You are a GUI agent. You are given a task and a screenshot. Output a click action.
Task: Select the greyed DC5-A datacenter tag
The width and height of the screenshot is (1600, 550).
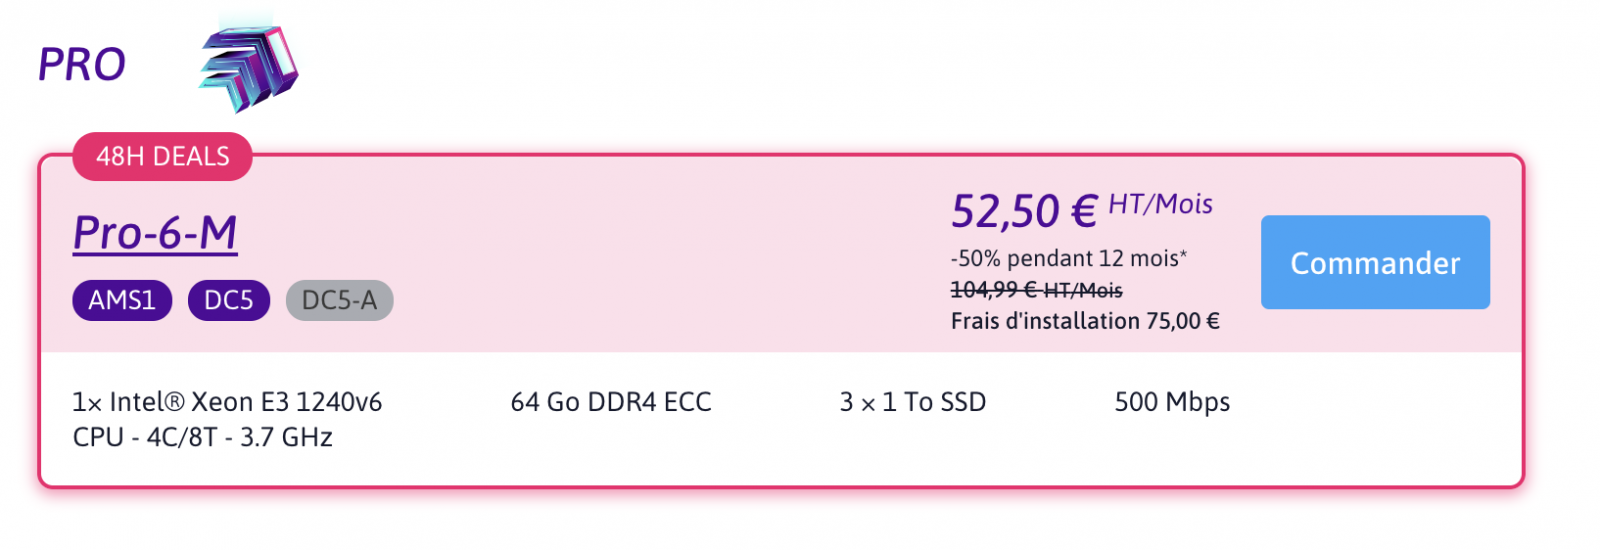point(339,300)
